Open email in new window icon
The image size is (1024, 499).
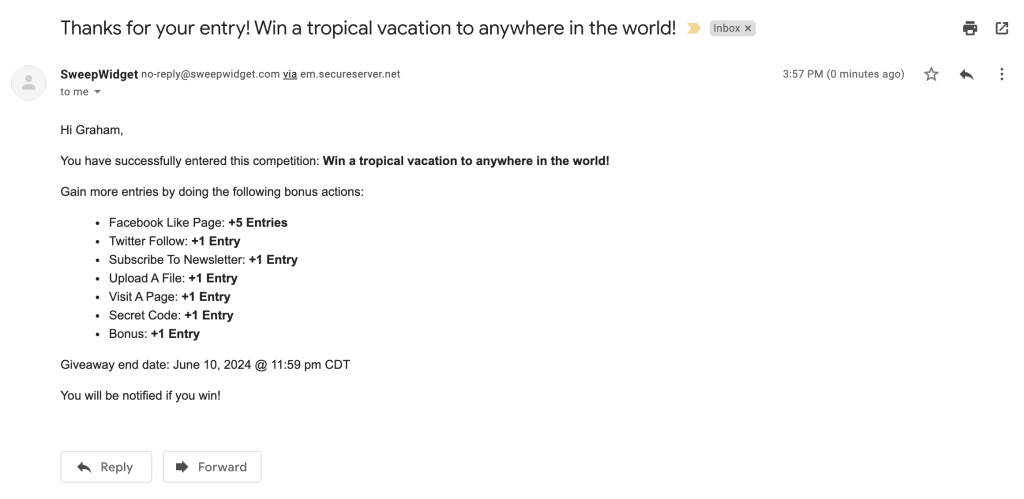(1002, 28)
